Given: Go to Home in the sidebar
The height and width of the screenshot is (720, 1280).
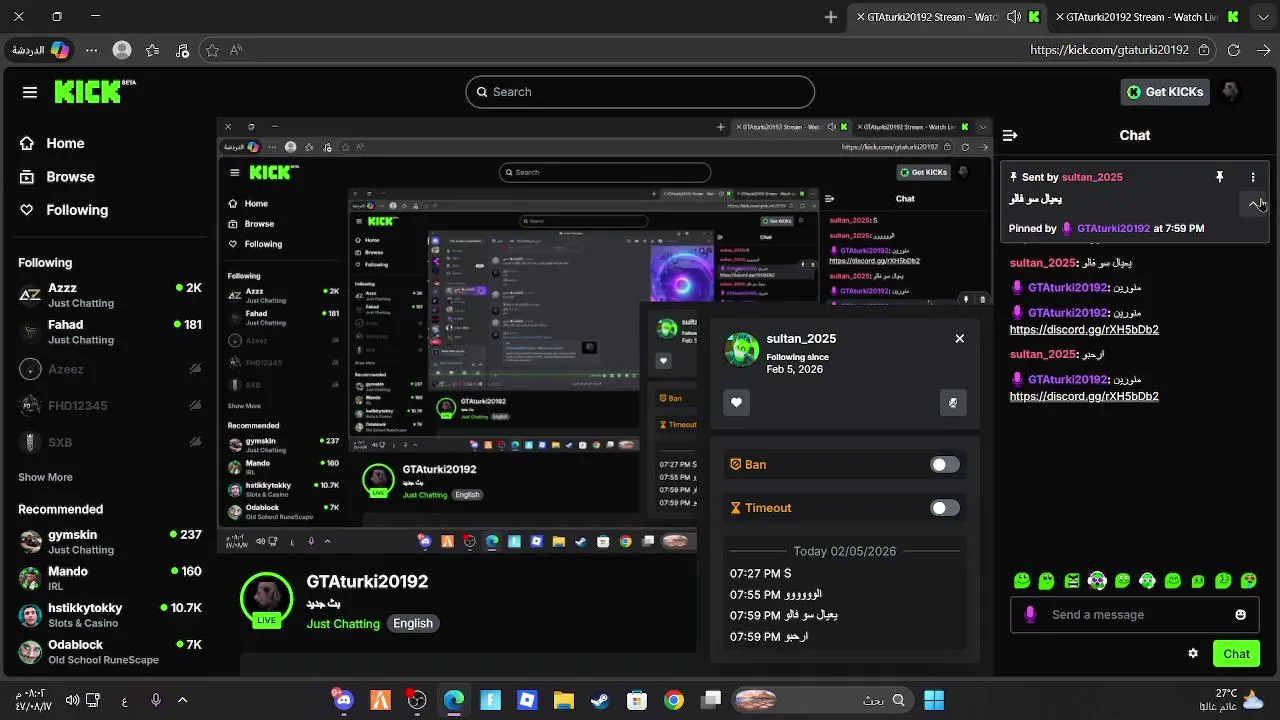Looking at the screenshot, I should pos(52,143).
